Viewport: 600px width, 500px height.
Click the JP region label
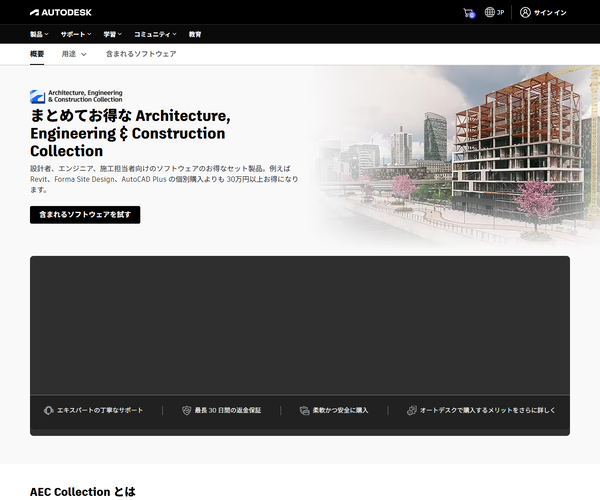[500, 13]
